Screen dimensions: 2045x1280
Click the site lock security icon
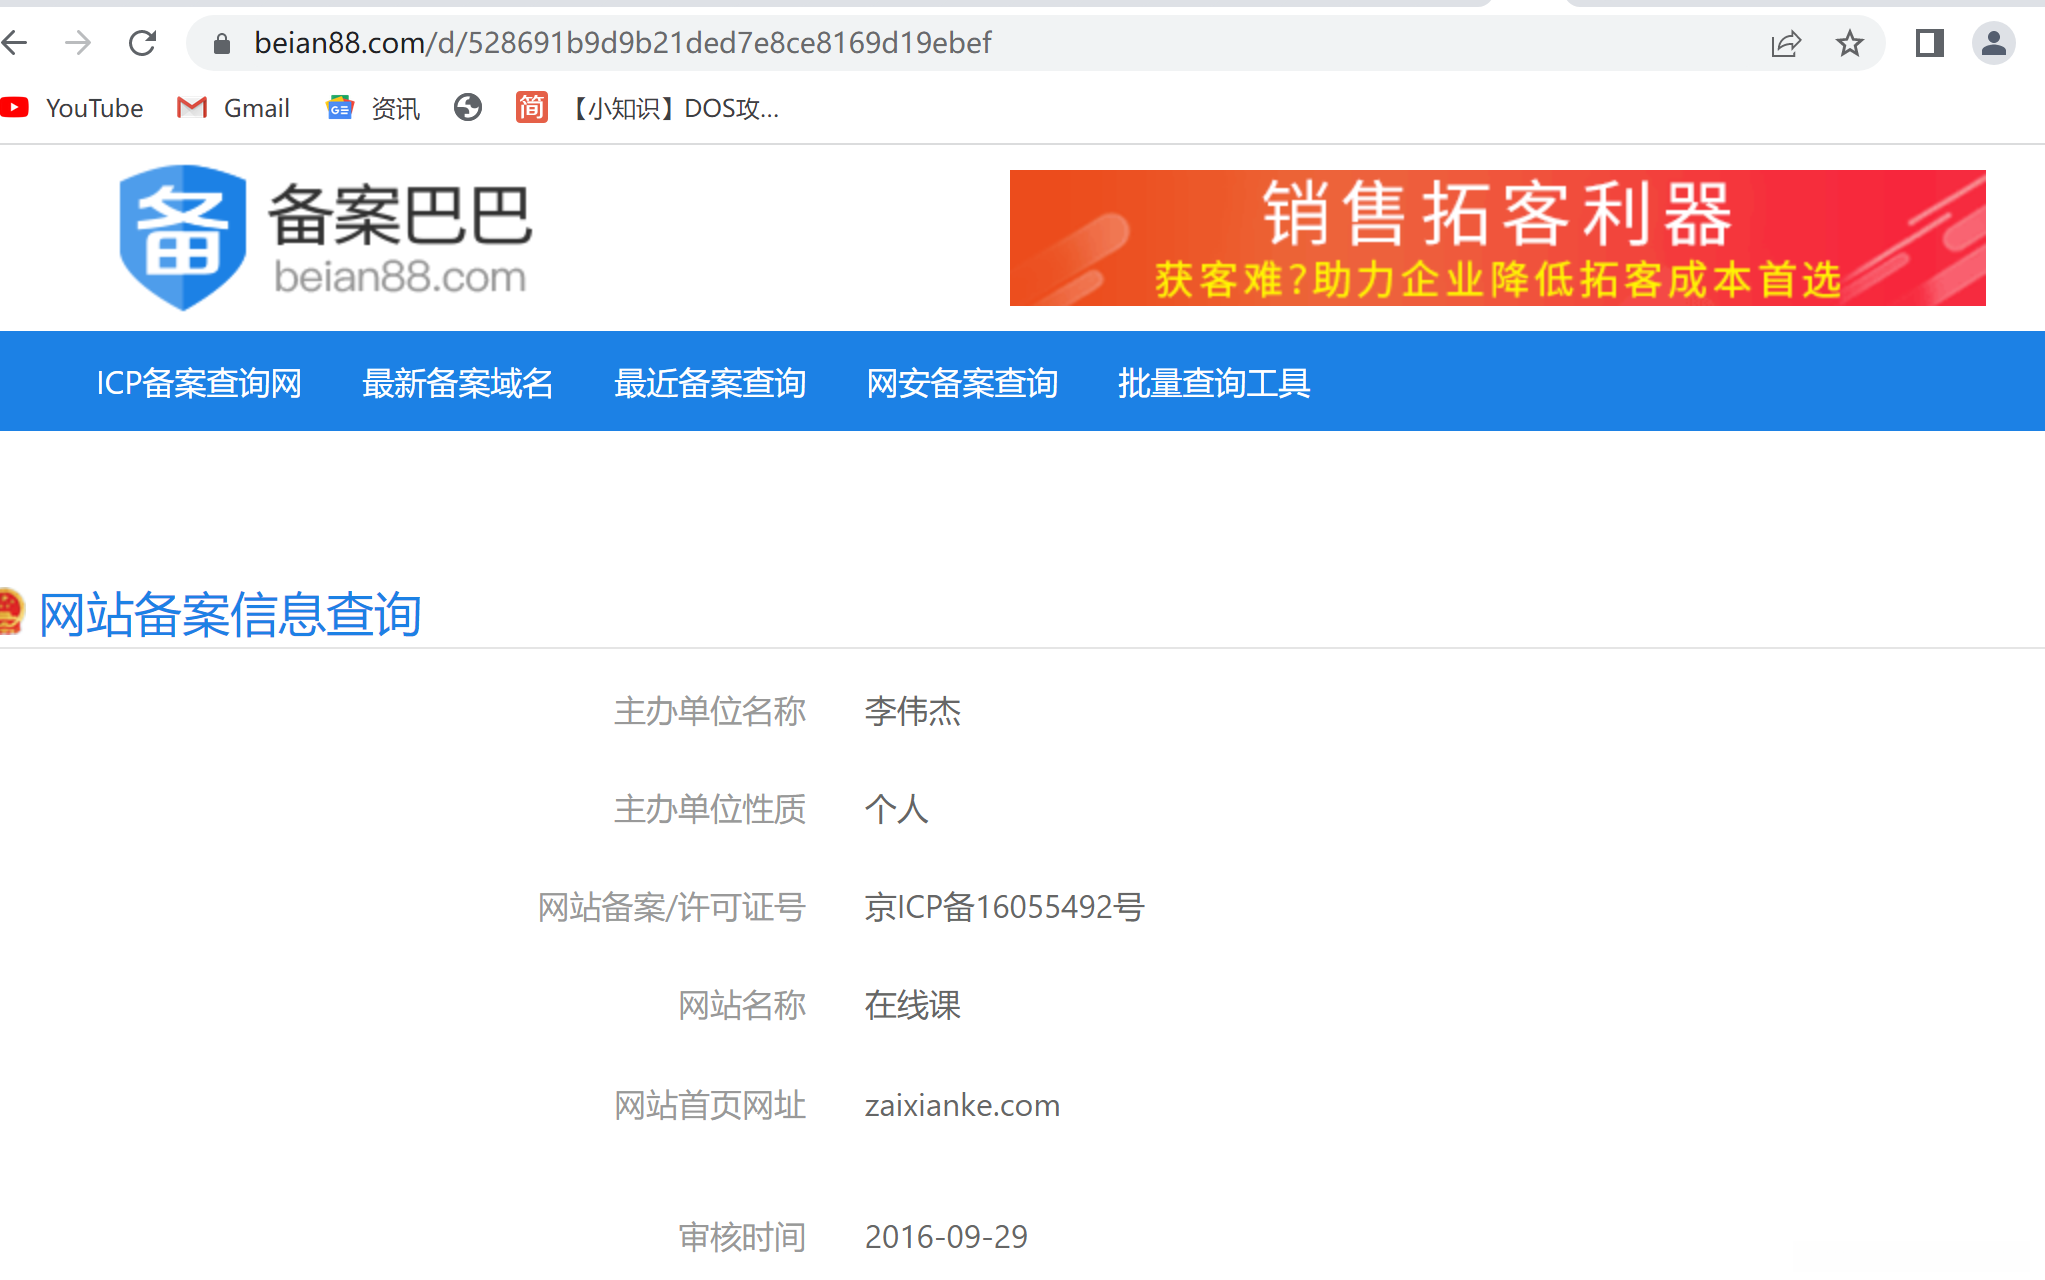click(x=222, y=43)
